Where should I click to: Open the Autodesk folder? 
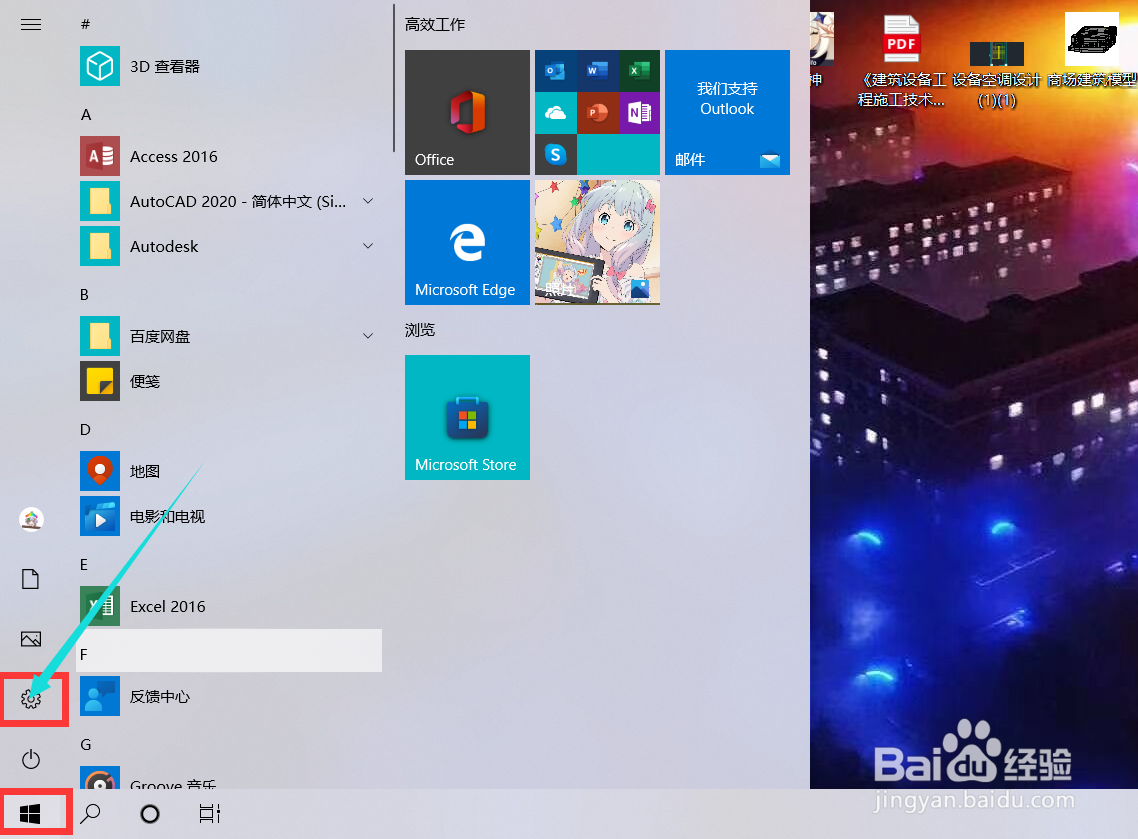229,246
